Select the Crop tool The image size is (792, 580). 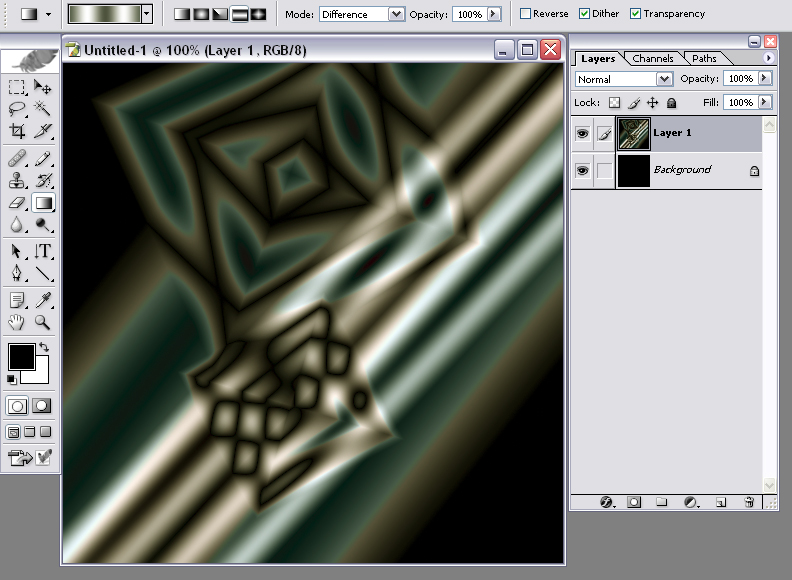17,131
